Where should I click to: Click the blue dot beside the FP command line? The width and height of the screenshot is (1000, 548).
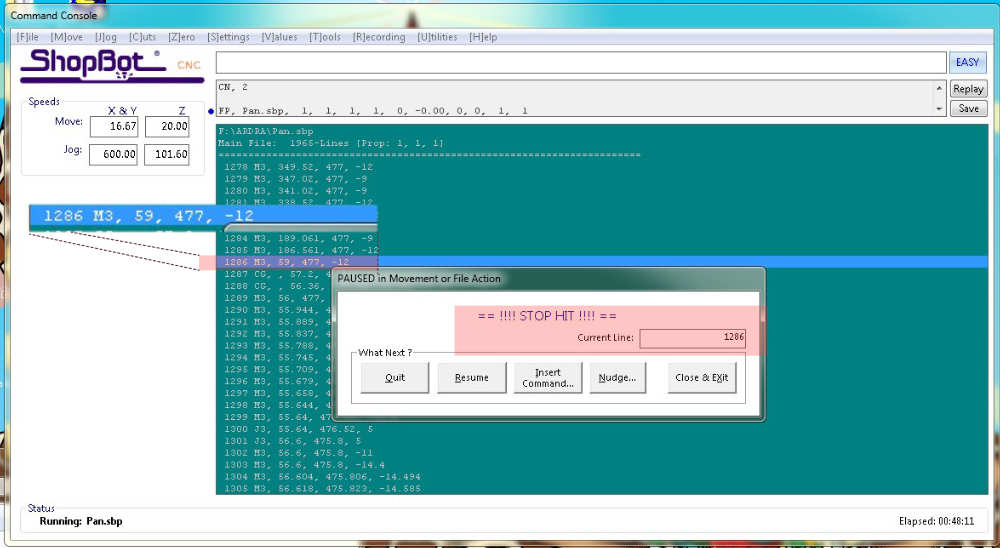(211, 111)
